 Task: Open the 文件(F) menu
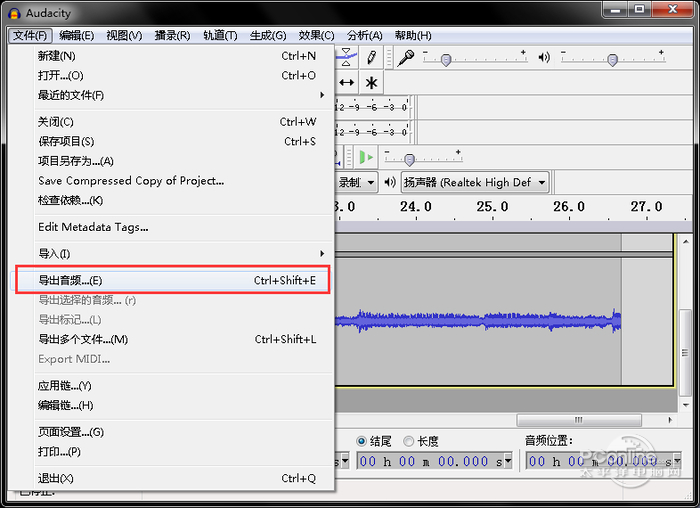point(30,35)
